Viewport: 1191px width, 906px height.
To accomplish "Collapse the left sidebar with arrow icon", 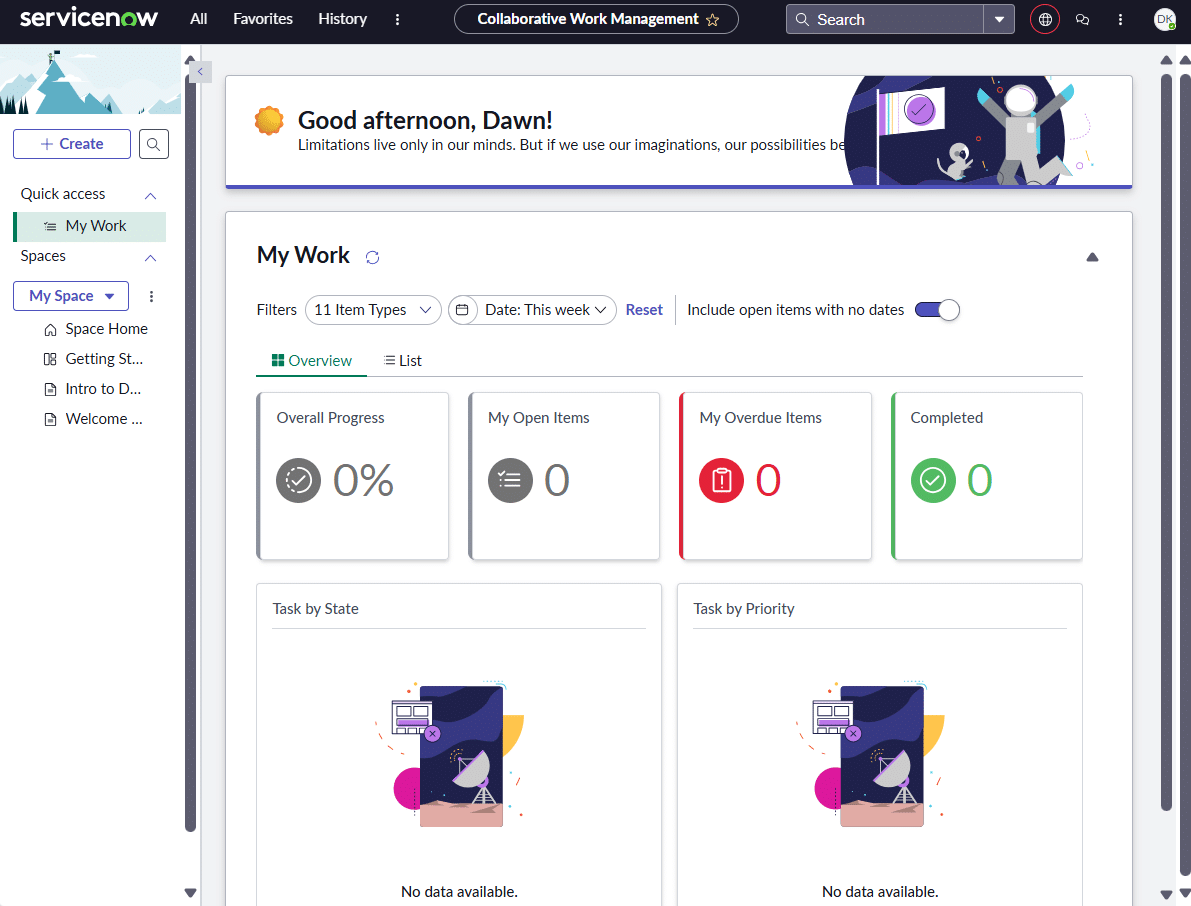I will [200, 71].
